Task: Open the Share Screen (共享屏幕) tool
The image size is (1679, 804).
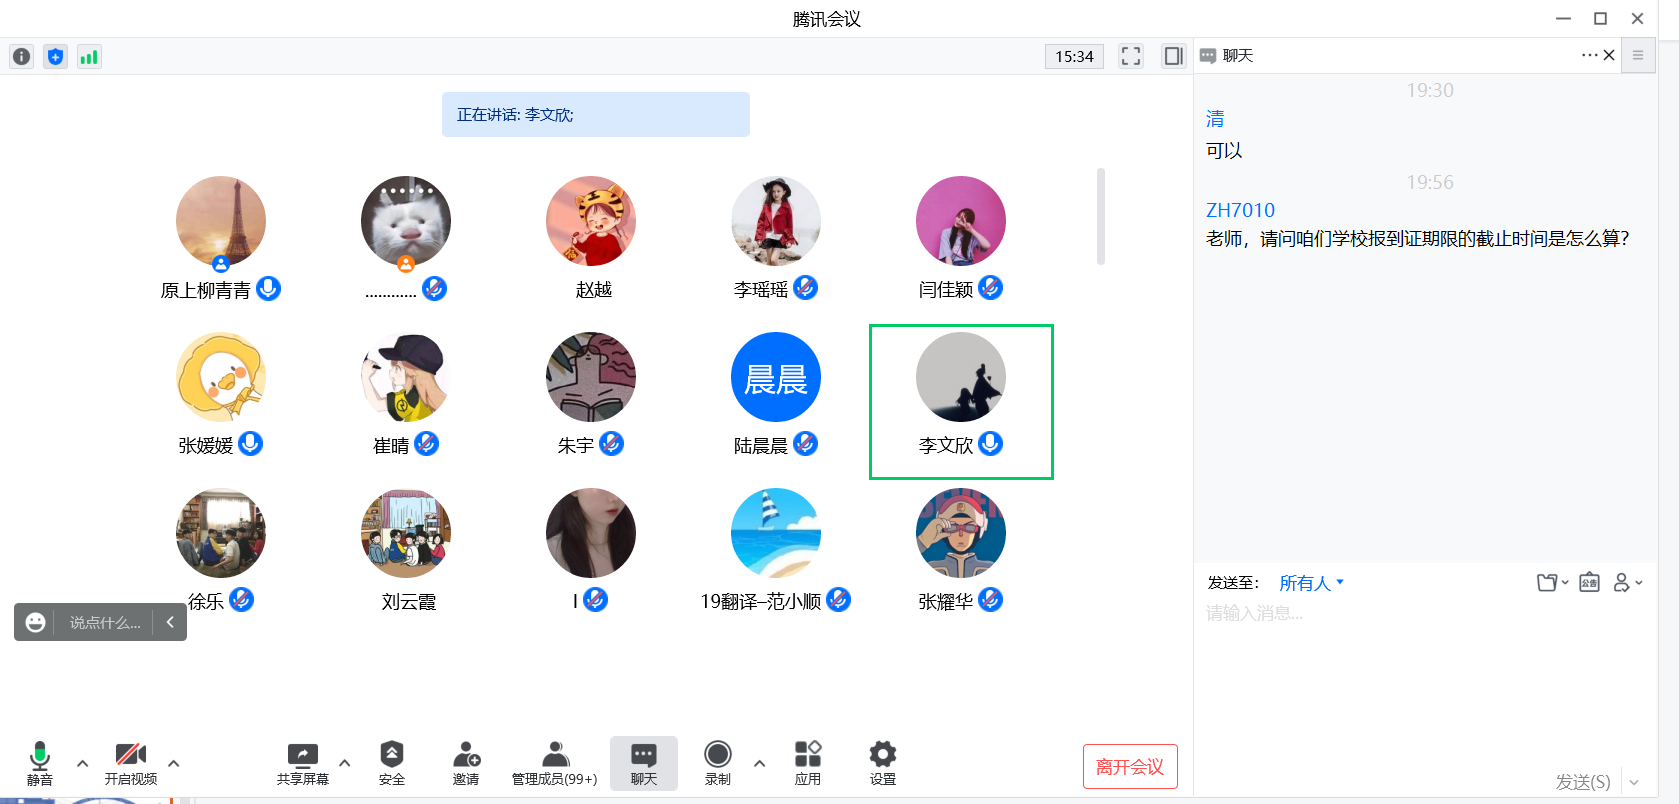Action: point(302,764)
